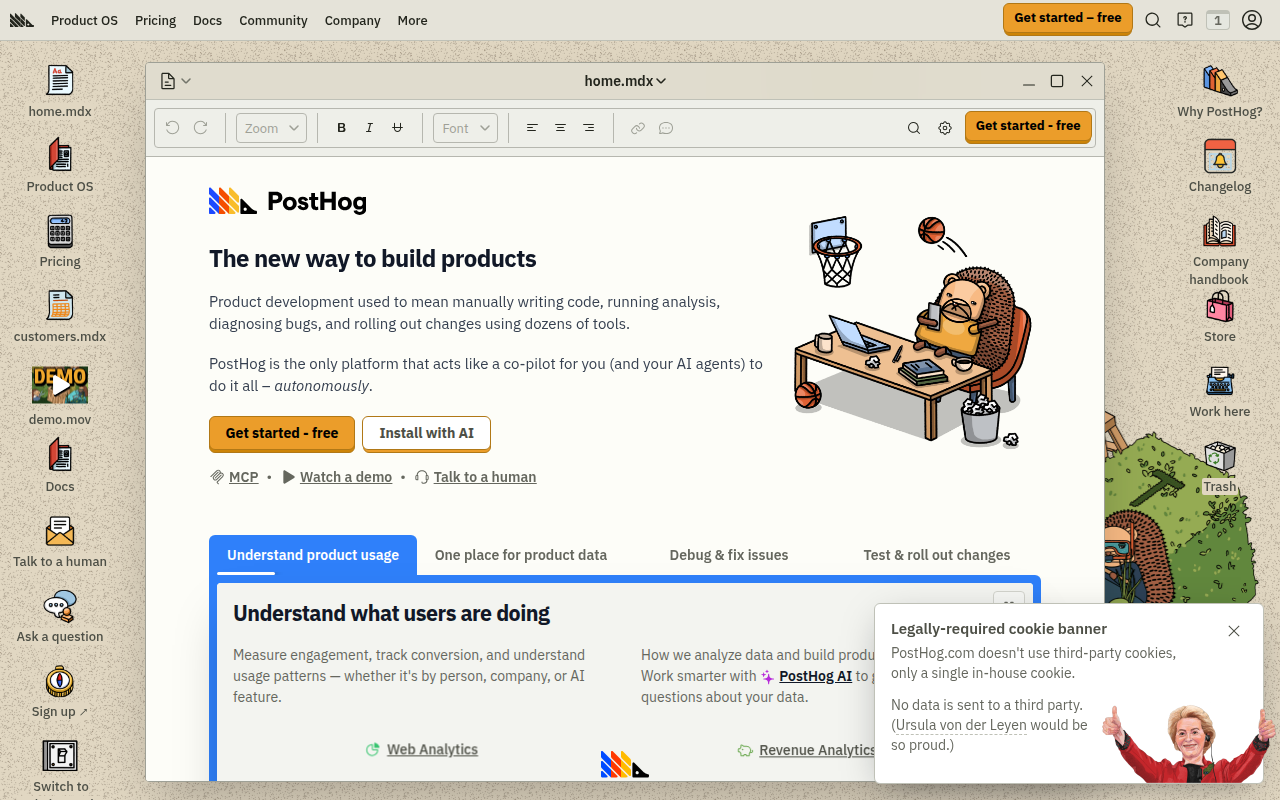
Task: Open the Pricing menu in the top bar
Action: 155,20
